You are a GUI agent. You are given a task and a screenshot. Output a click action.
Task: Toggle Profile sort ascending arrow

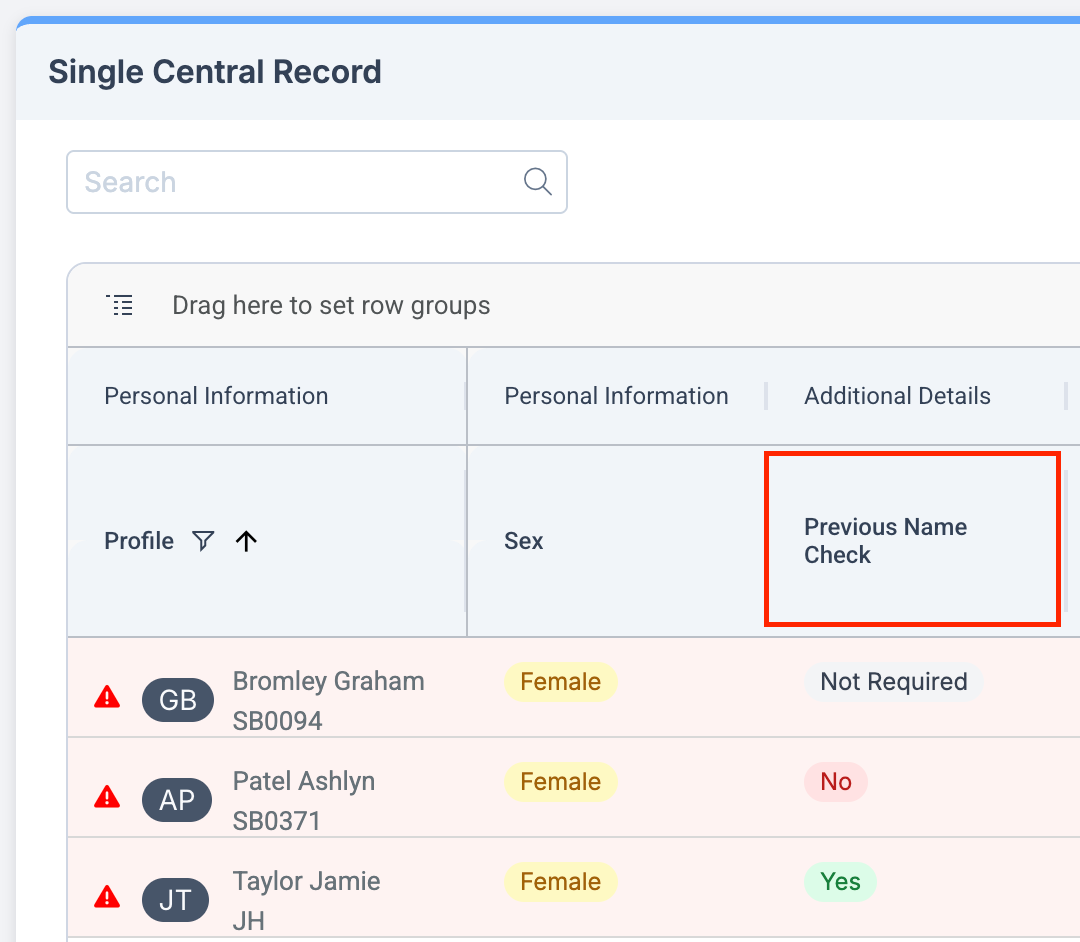[x=246, y=541]
